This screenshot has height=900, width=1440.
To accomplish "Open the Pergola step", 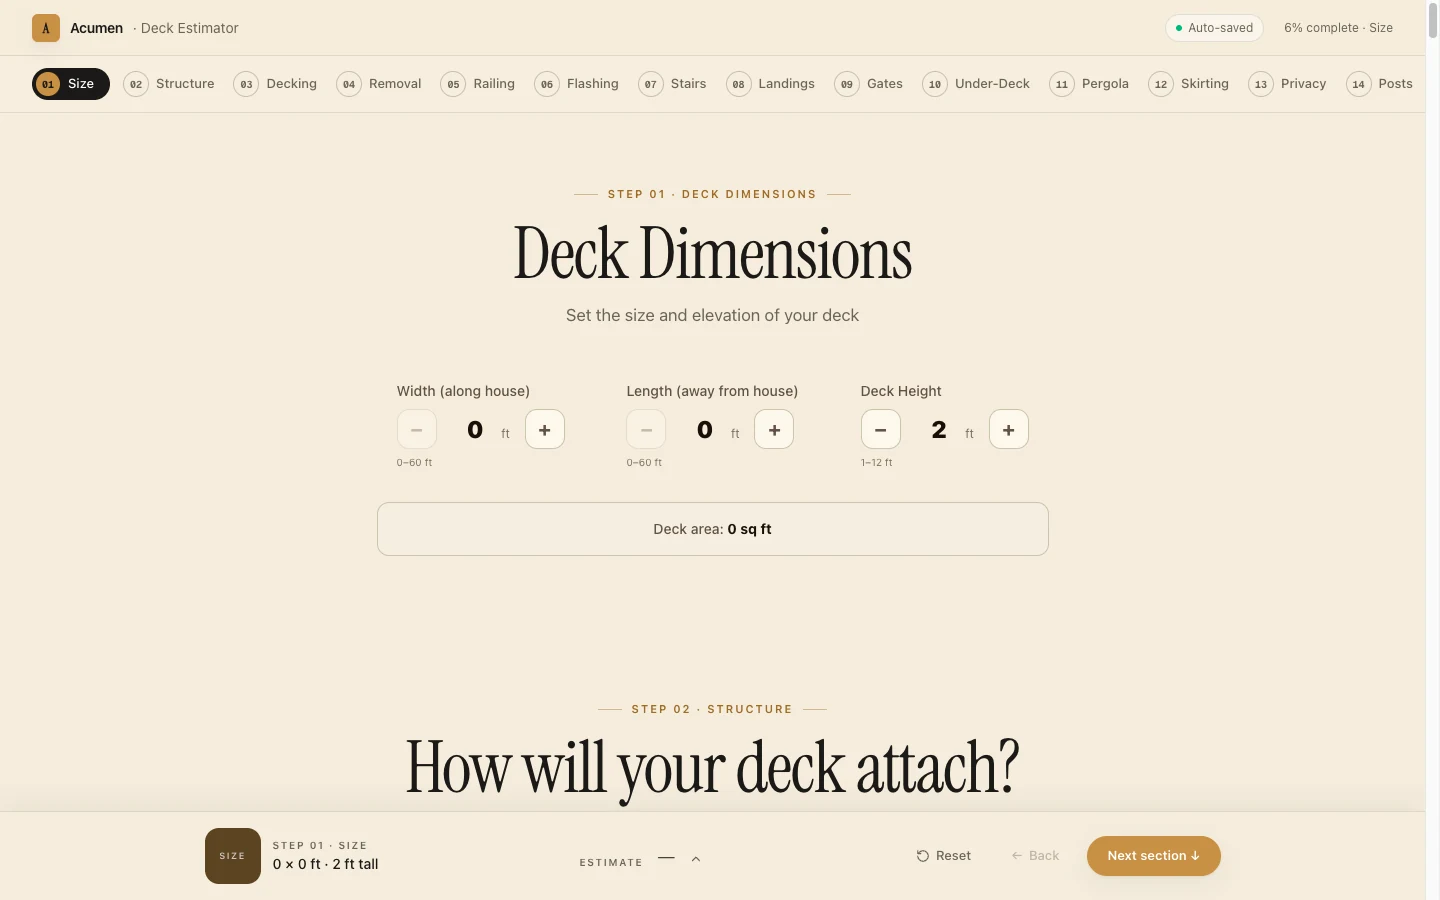I will (x=1090, y=84).
